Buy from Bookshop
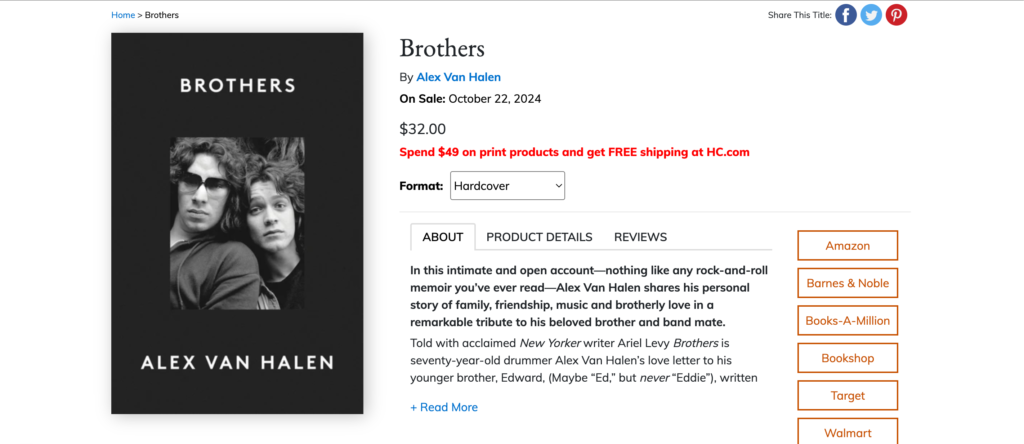 [847, 358]
